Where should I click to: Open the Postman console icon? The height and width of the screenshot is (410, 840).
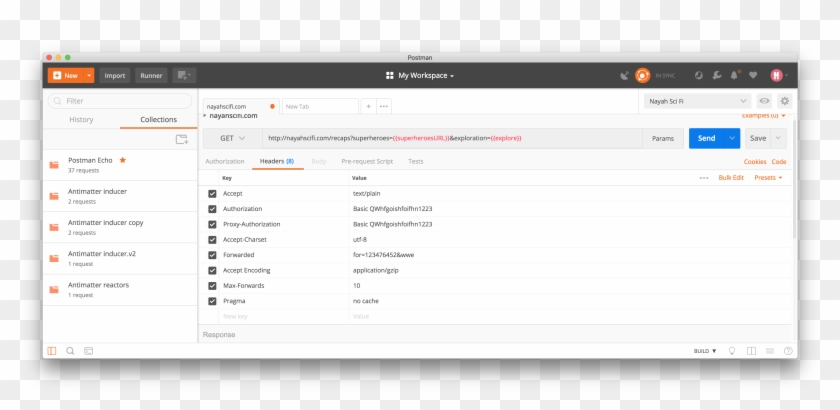pos(89,351)
